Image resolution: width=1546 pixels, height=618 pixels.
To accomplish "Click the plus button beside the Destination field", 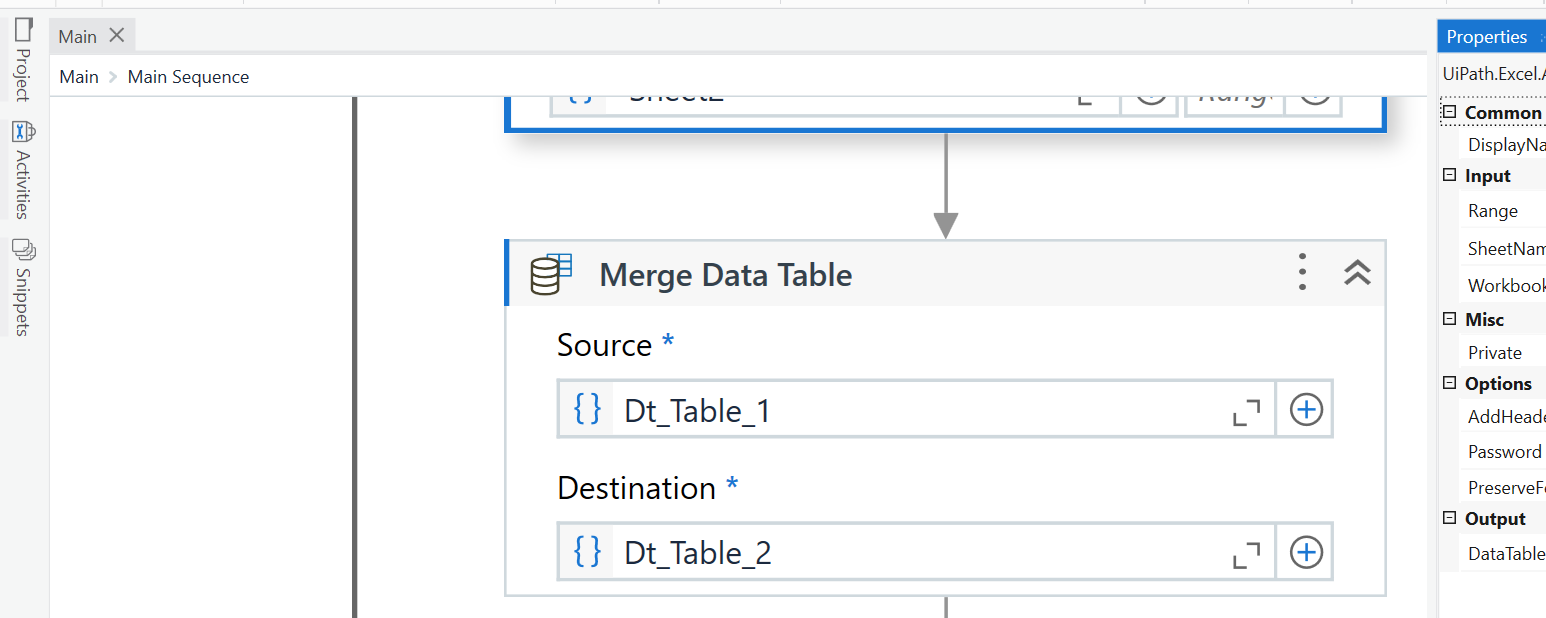I will [1306, 552].
